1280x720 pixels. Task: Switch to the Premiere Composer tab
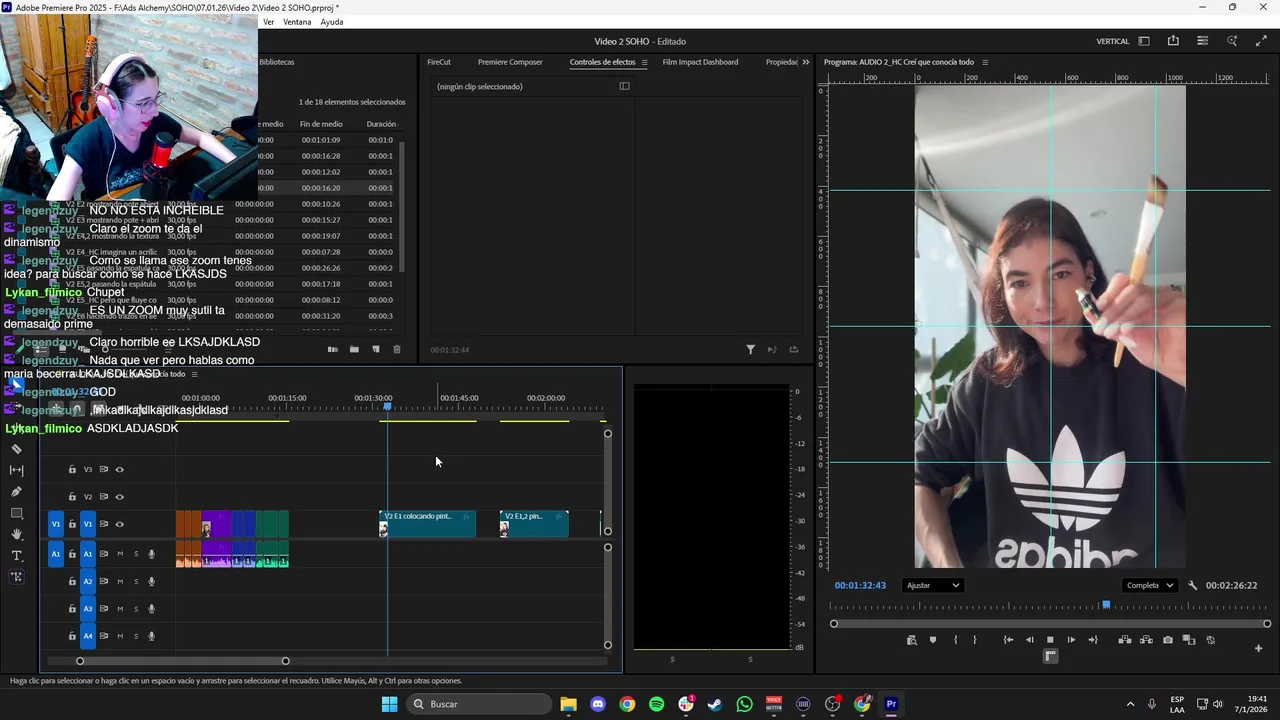pyautogui.click(x=510, y=62)
